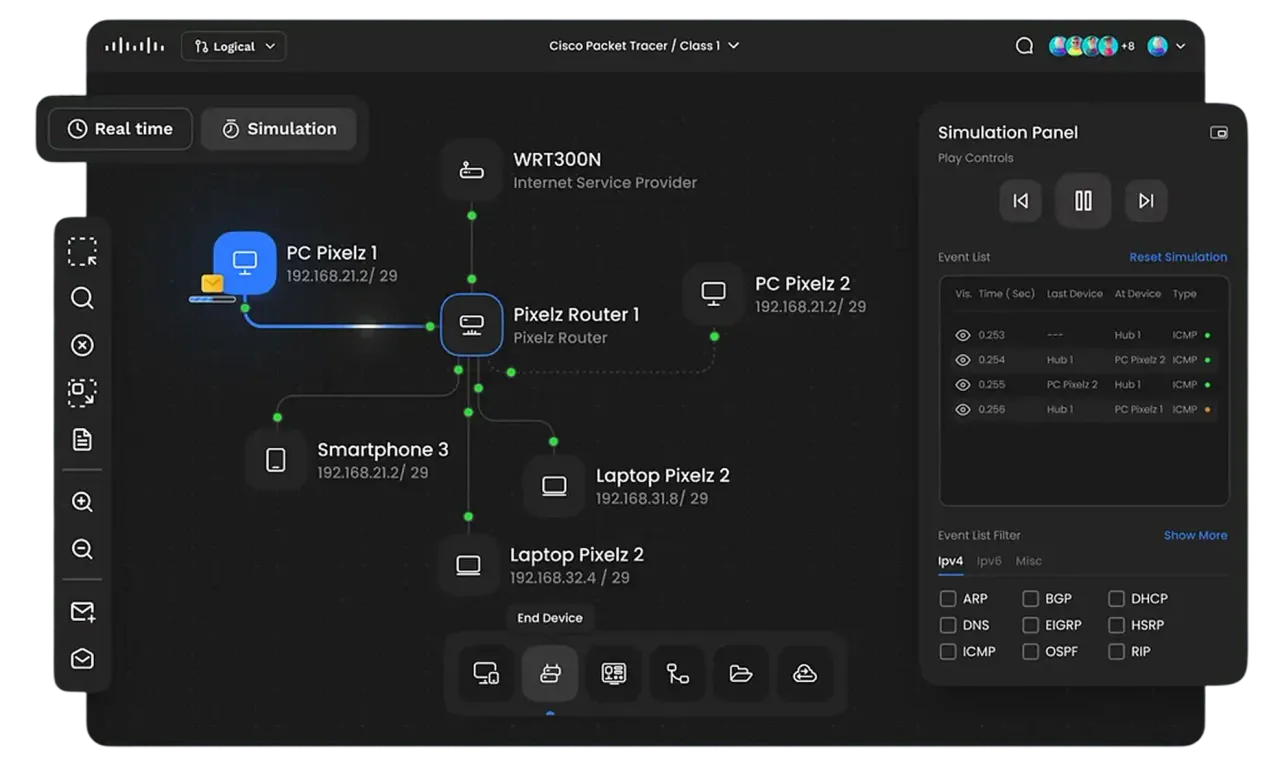Select the Place Note tool in sidebar

pyautogui.click(x=82, y=439)
